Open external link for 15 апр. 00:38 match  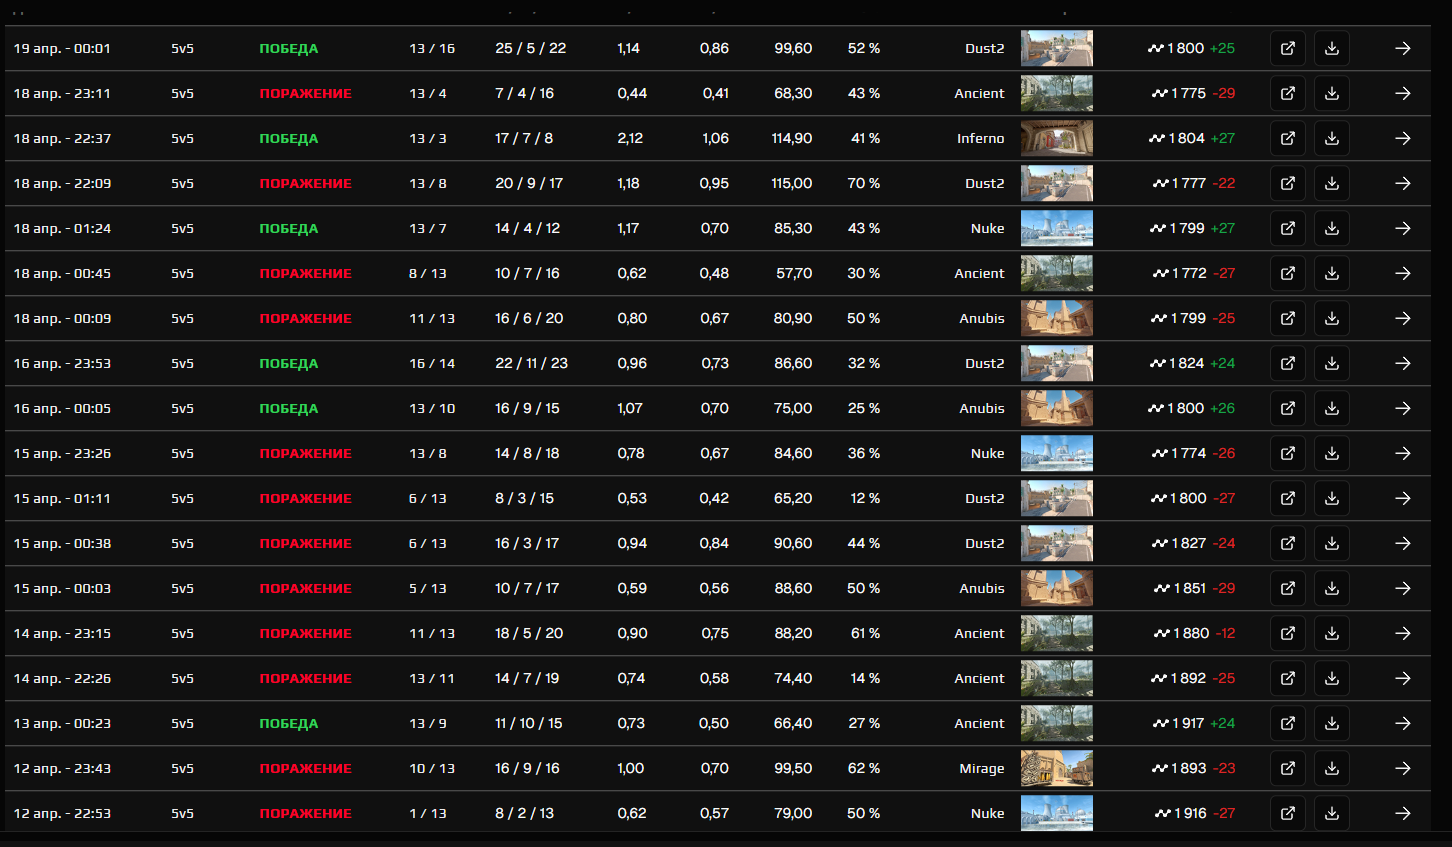pyautogui.click(x=1288, y=543)
